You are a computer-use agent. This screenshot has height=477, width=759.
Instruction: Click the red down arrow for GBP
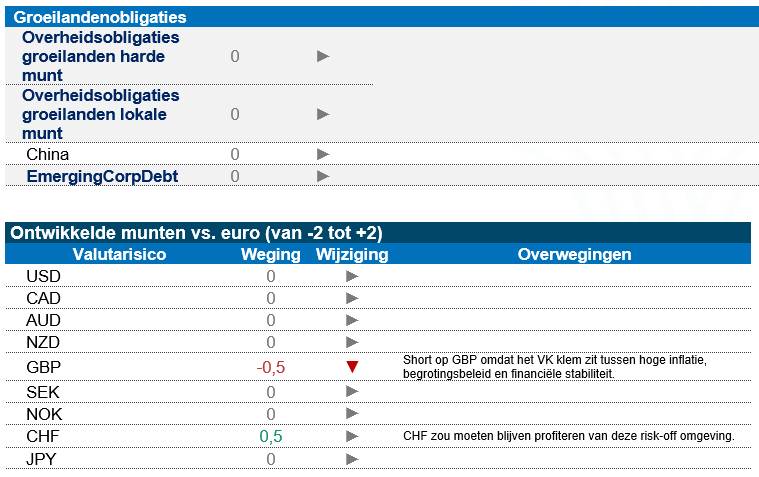click(x=351, y=367)
